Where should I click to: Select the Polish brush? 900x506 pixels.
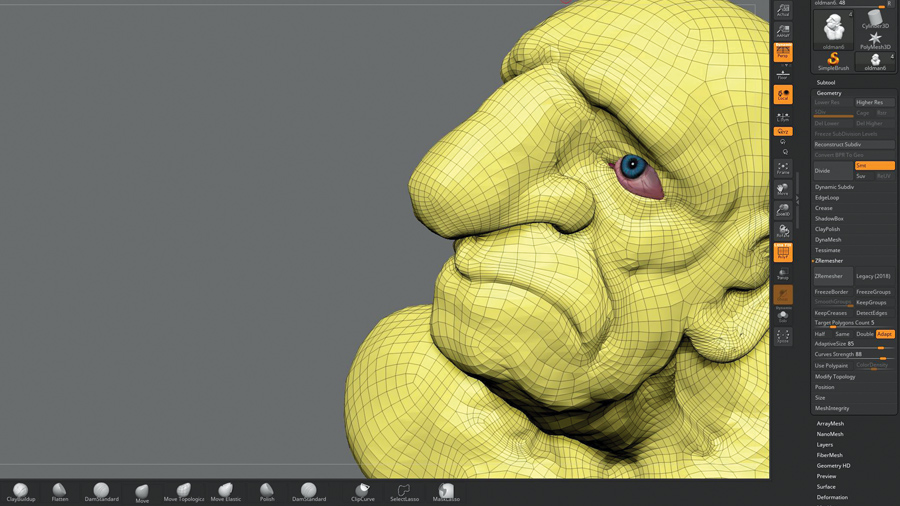point(267,492)
